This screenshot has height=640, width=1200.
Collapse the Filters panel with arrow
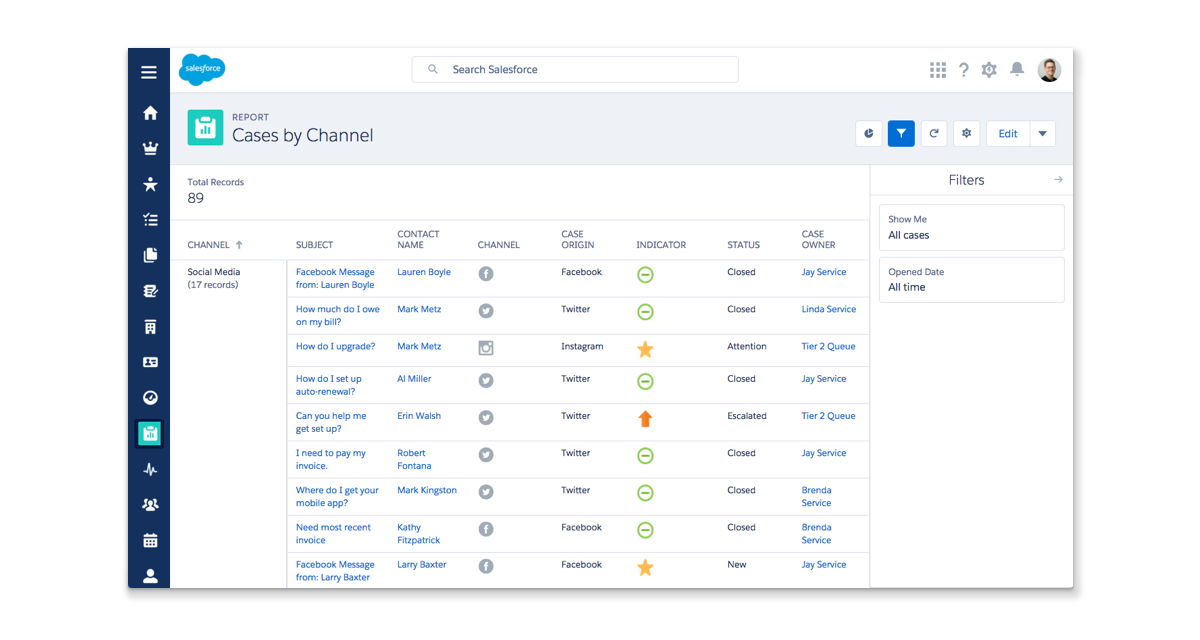tap(1058, 180)
